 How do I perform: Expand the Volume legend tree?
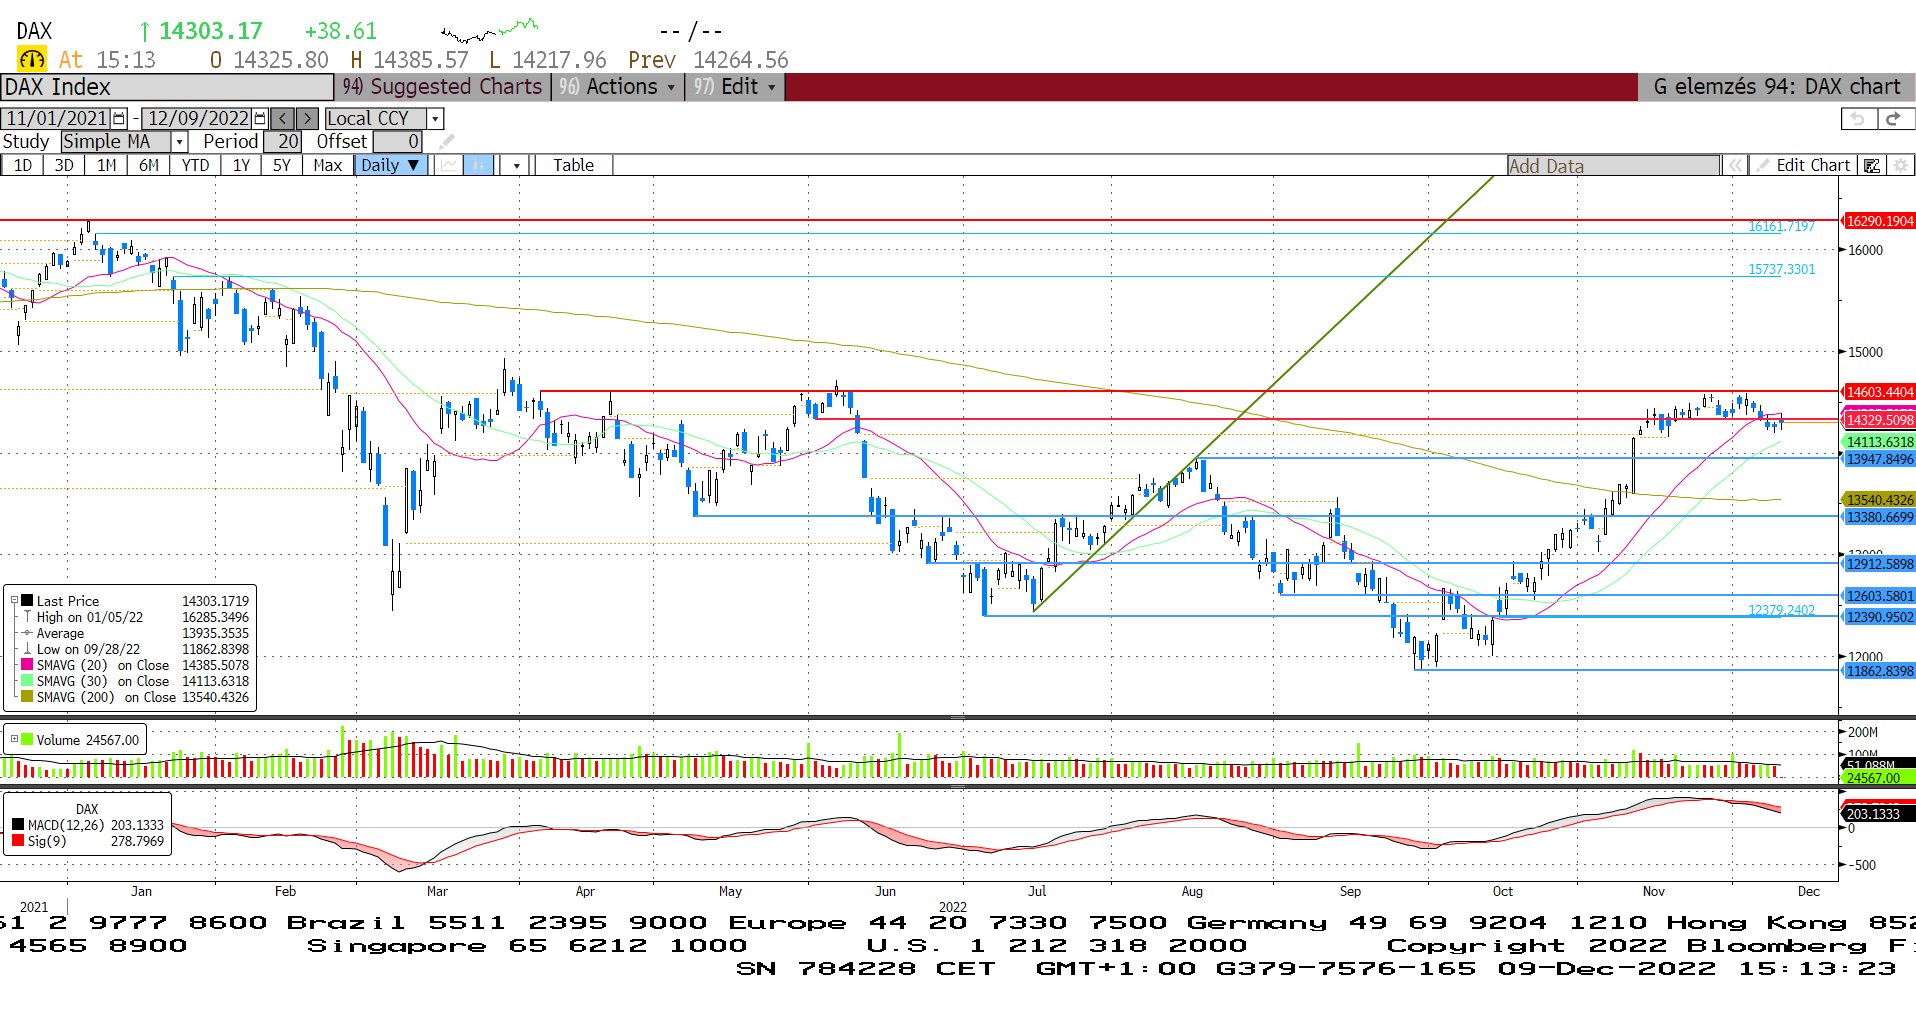[x=14, y=740]
